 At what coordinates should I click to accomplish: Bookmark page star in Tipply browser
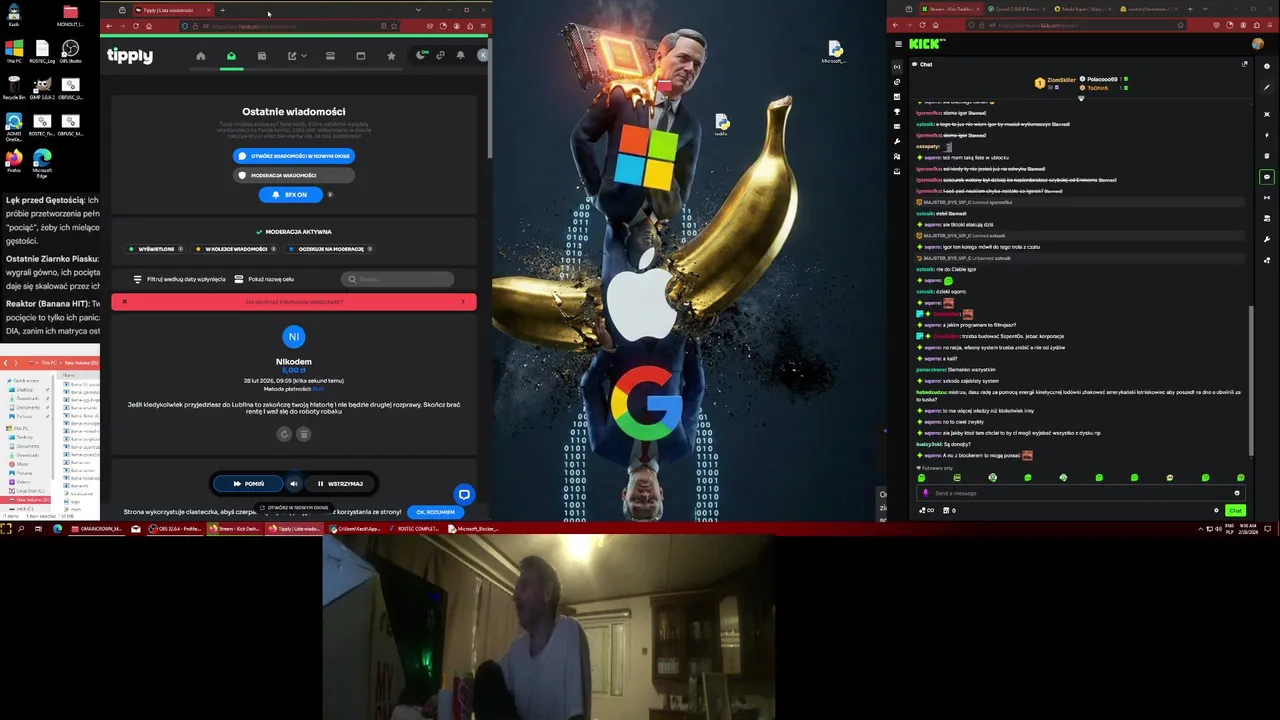pos(394,26)
